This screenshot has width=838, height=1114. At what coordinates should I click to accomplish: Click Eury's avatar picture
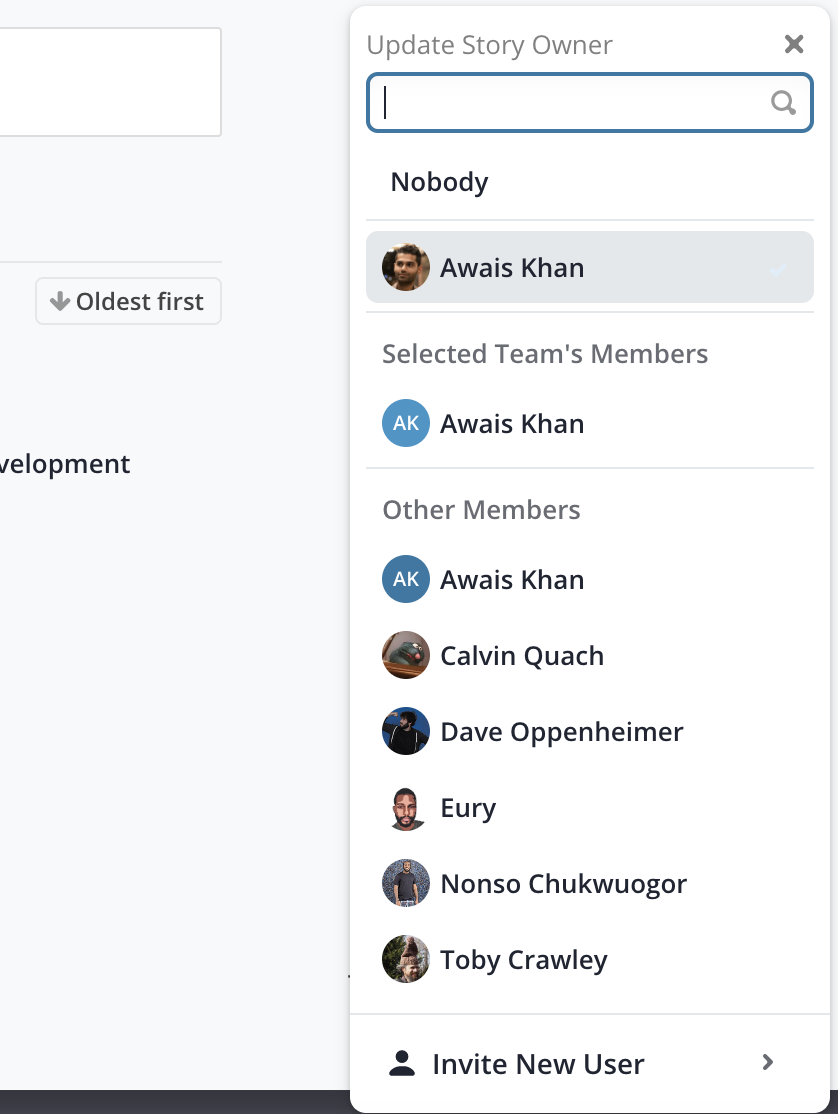click(406, 807)
